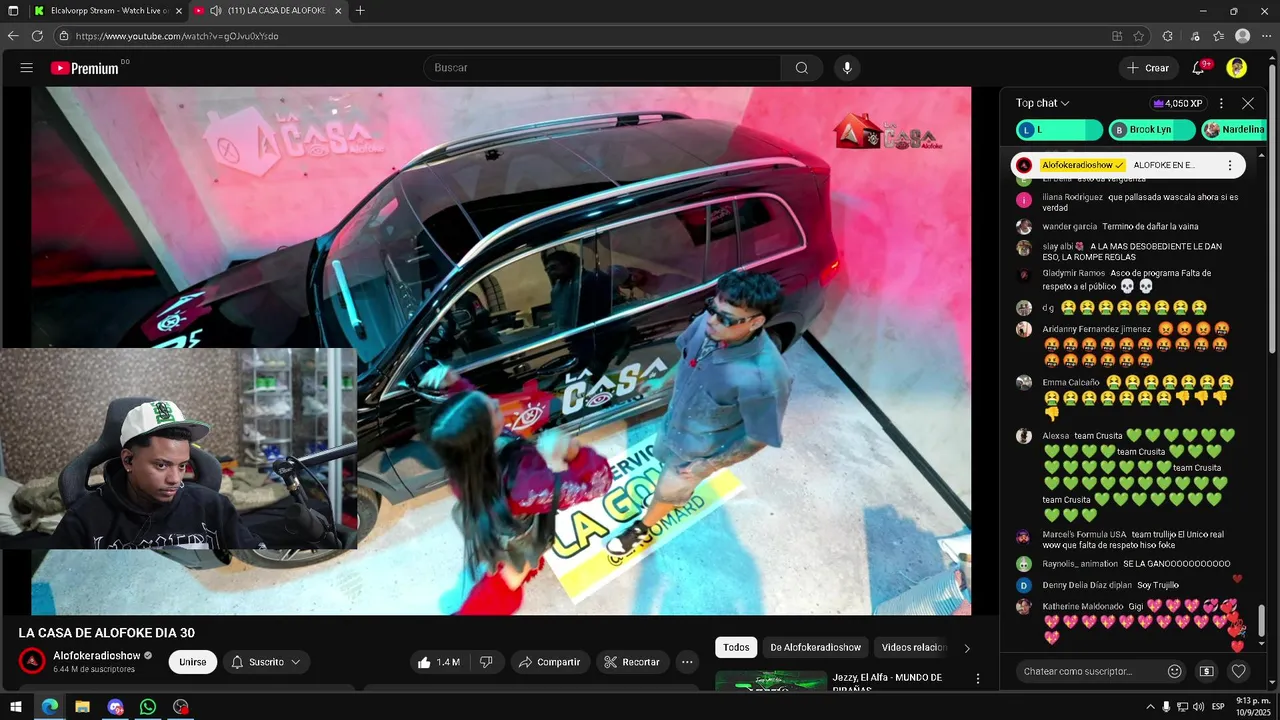Open the more actions ellipsis under video
This screenshot has width=1280, height=720.
[687, 662]
